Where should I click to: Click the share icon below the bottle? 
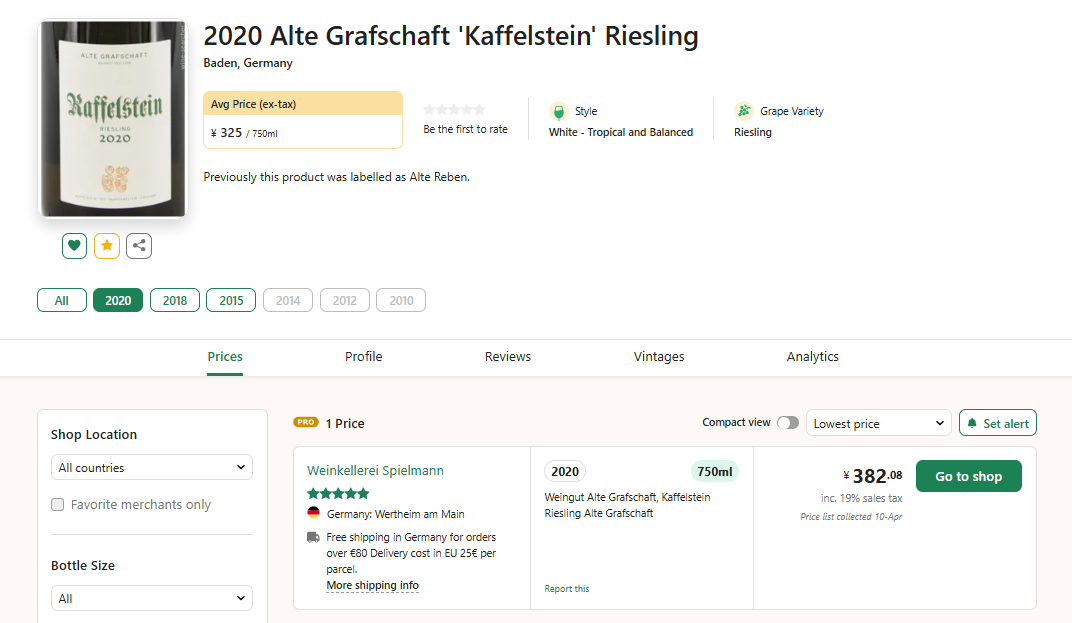[x=139, y=246]
